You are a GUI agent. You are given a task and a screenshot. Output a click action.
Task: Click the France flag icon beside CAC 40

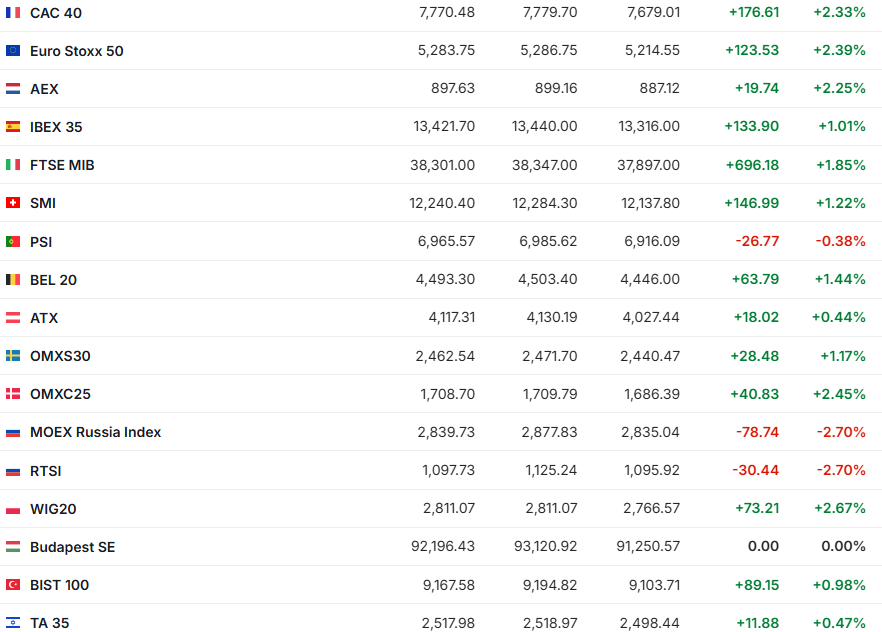13,13
